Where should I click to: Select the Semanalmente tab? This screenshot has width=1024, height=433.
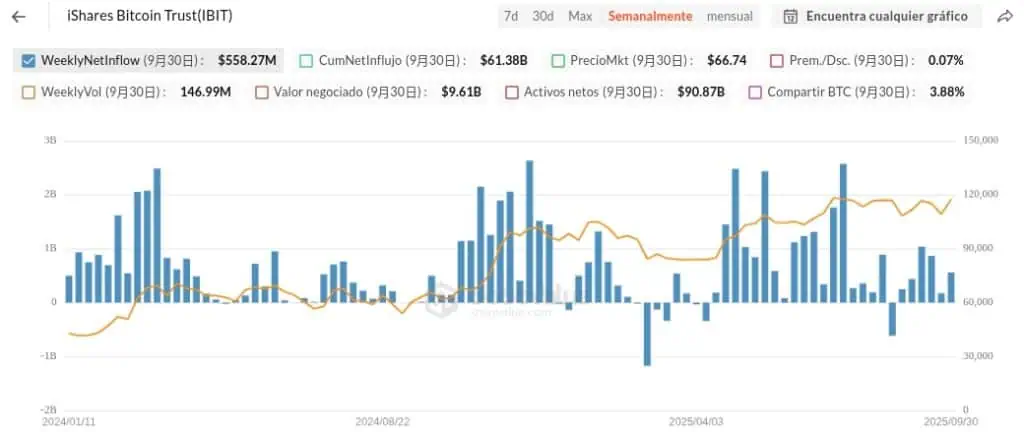point(650,17)
